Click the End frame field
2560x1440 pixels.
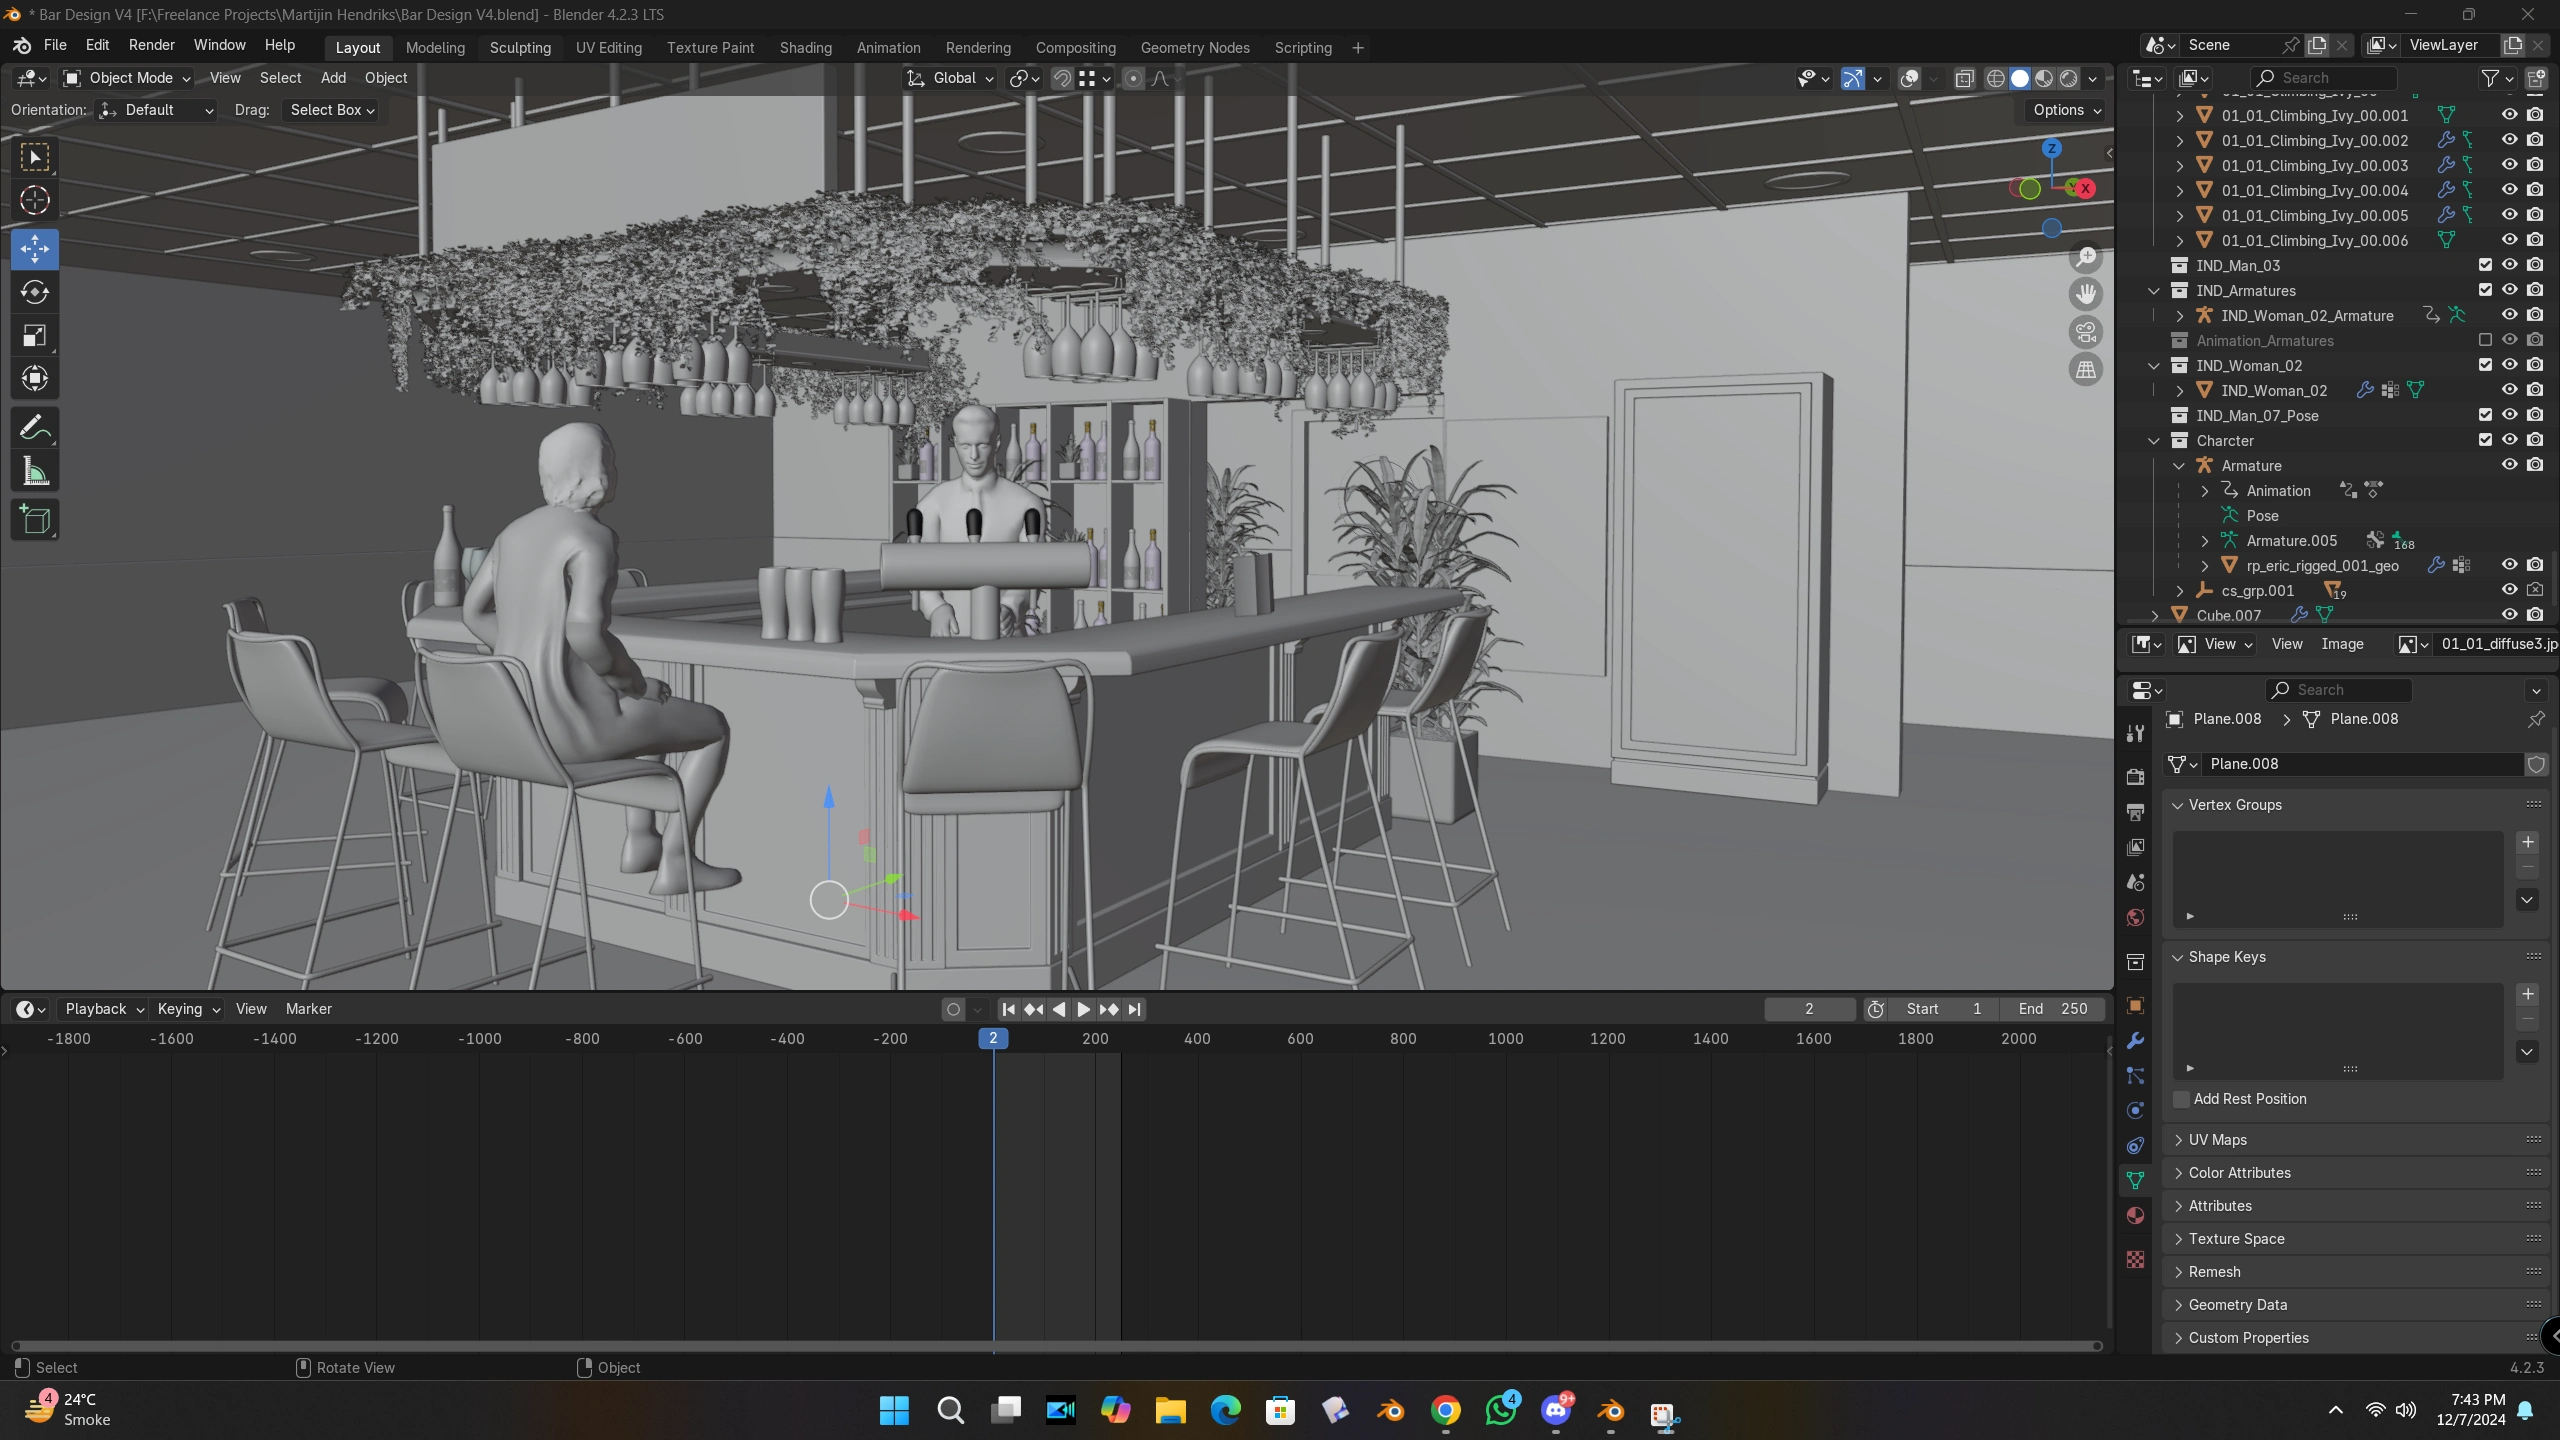point(2052,1009)
